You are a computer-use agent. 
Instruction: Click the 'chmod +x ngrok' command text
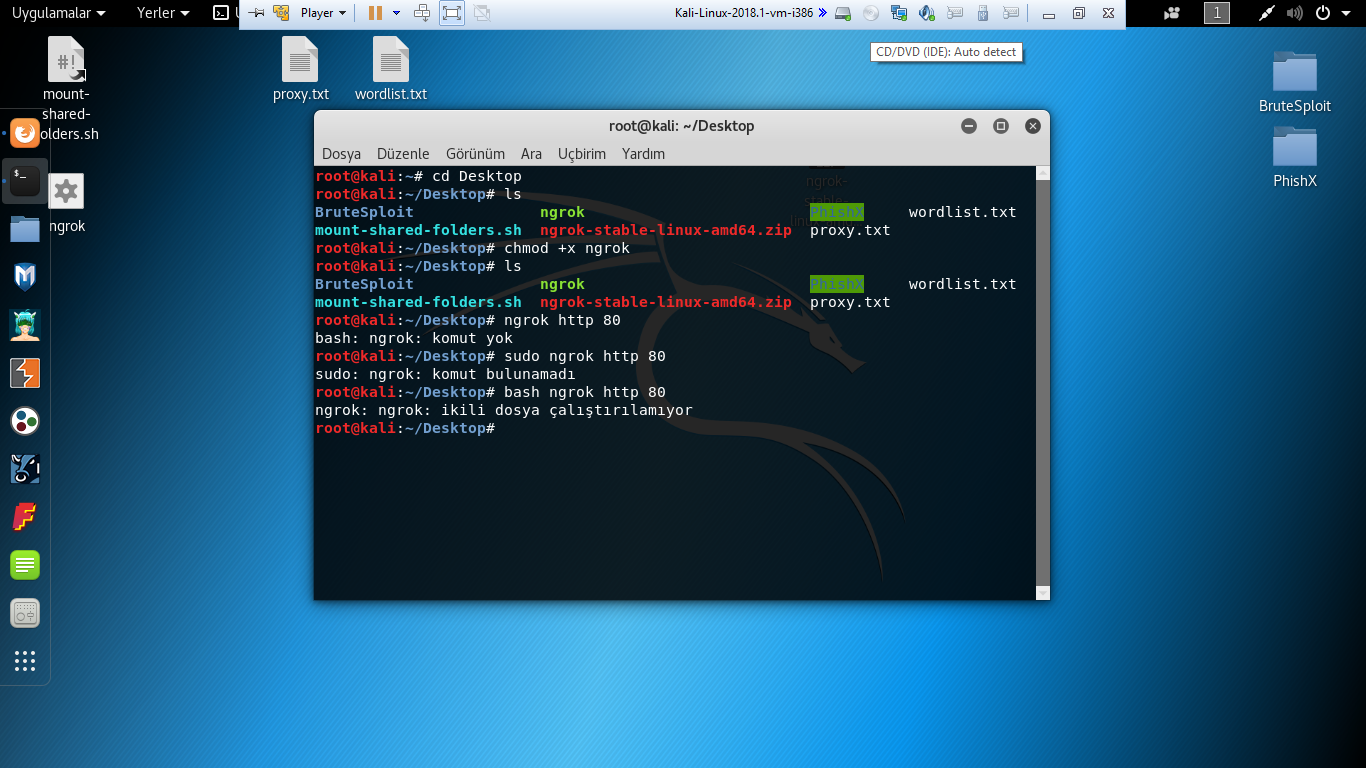(567, 248)
